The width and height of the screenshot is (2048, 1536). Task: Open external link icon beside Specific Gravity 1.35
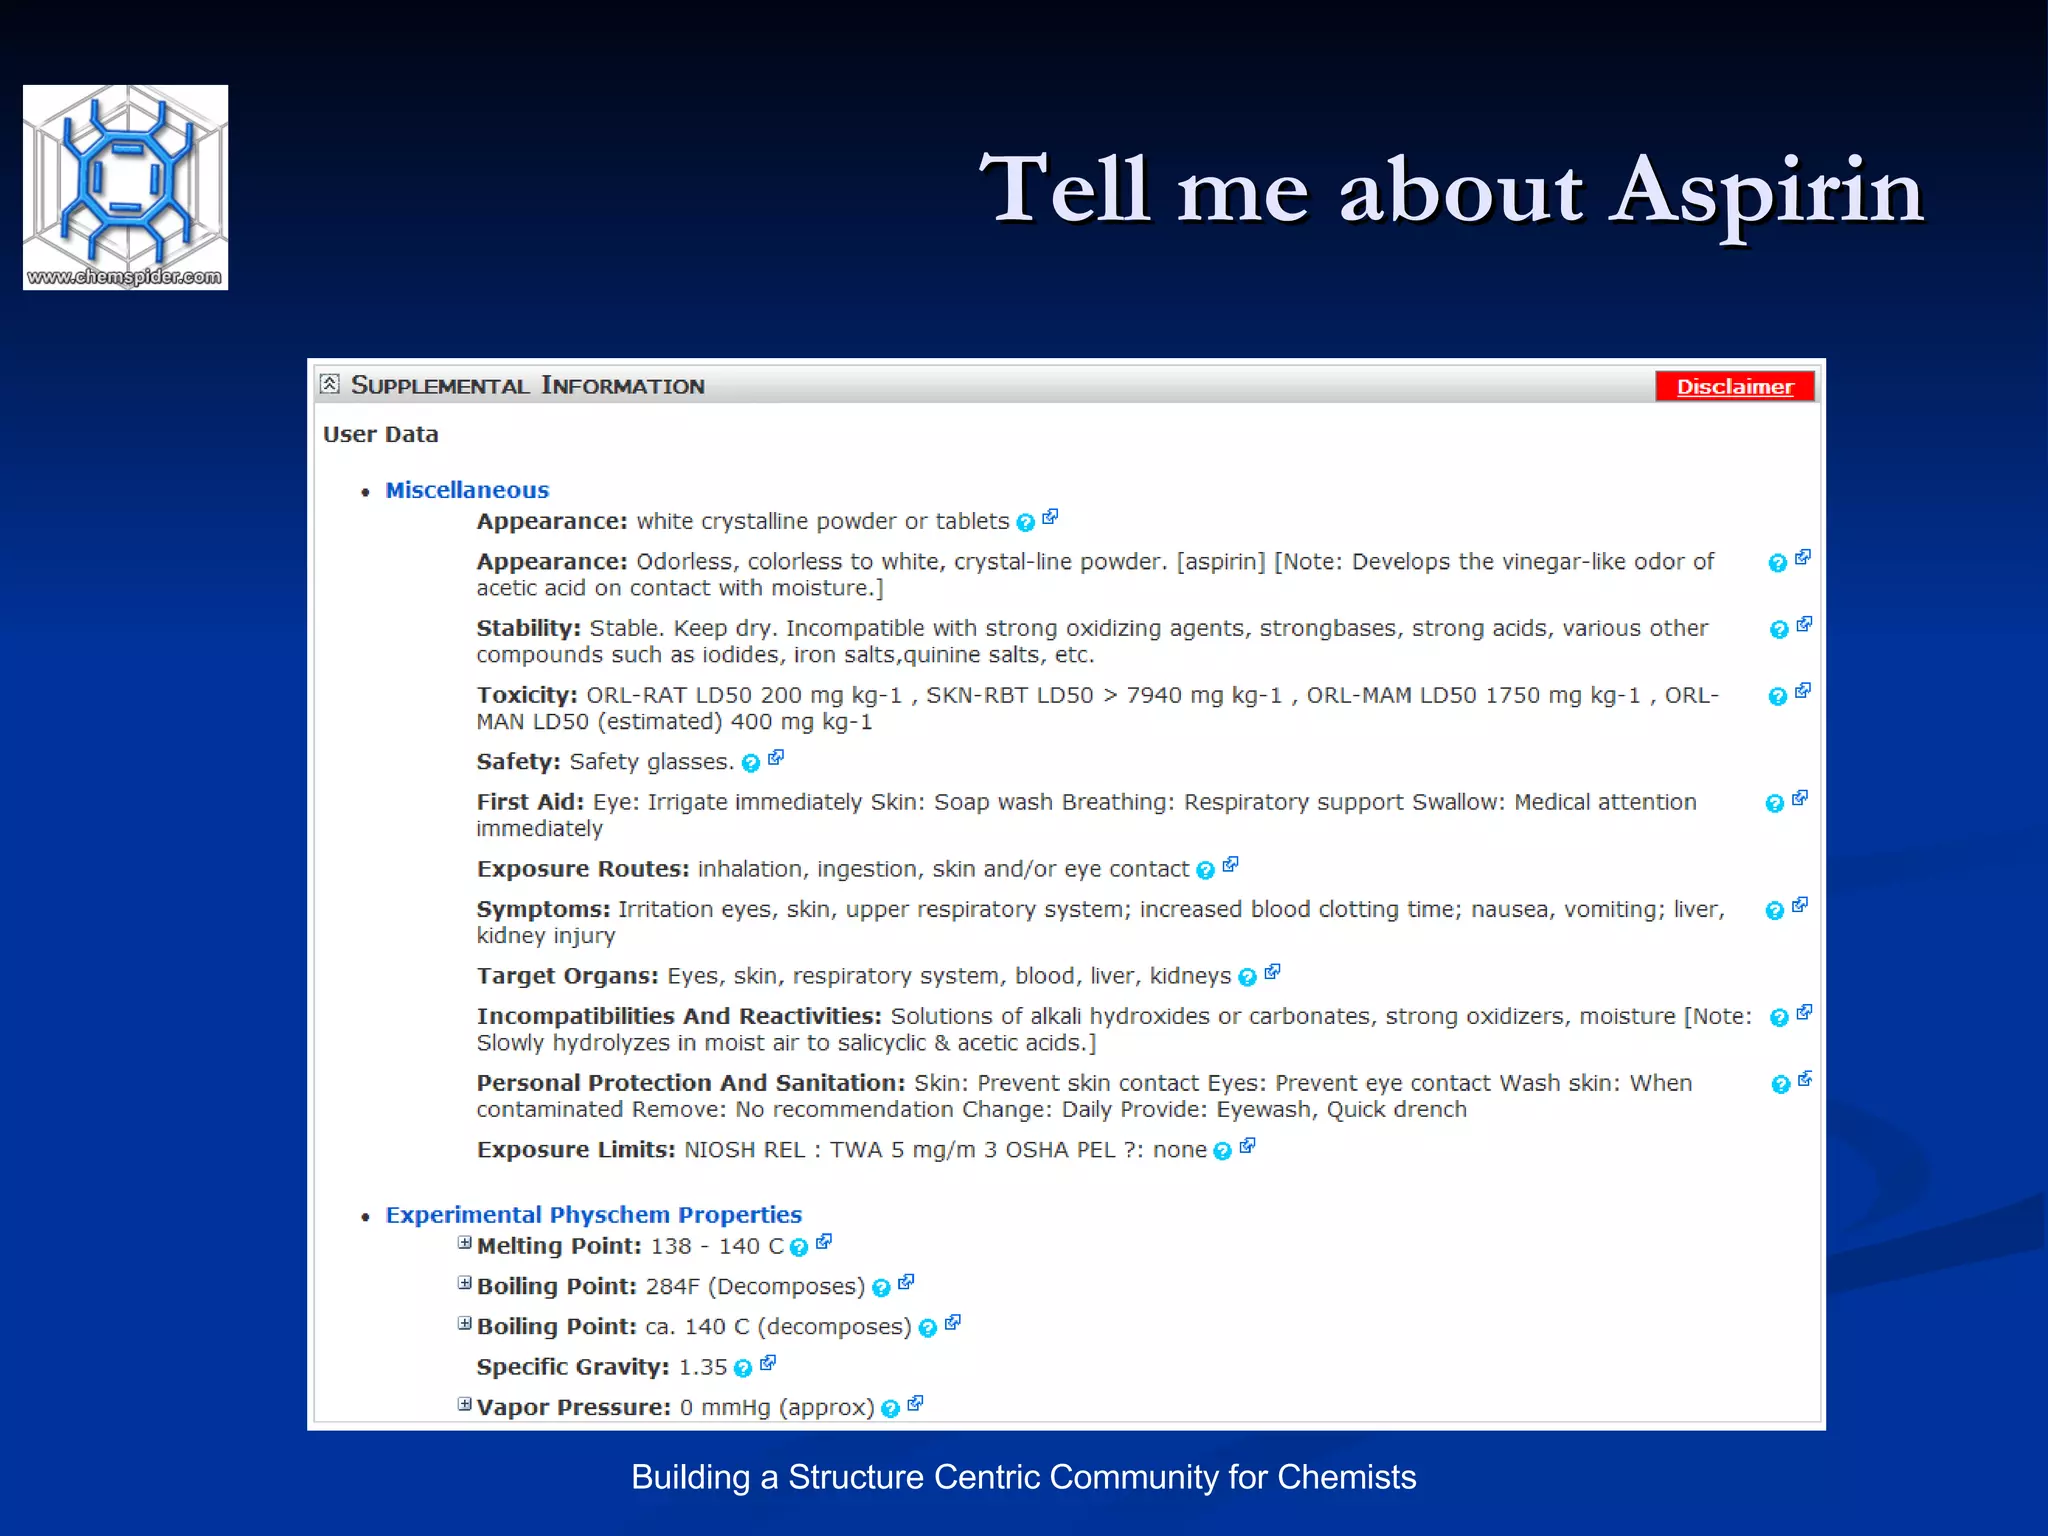click(768, 1363)
